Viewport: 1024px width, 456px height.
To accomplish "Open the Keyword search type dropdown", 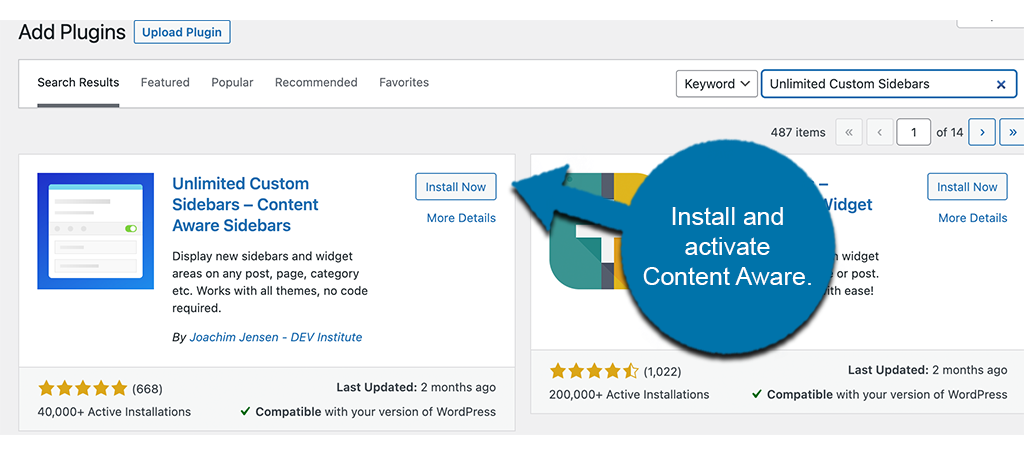I will (716, 84).
